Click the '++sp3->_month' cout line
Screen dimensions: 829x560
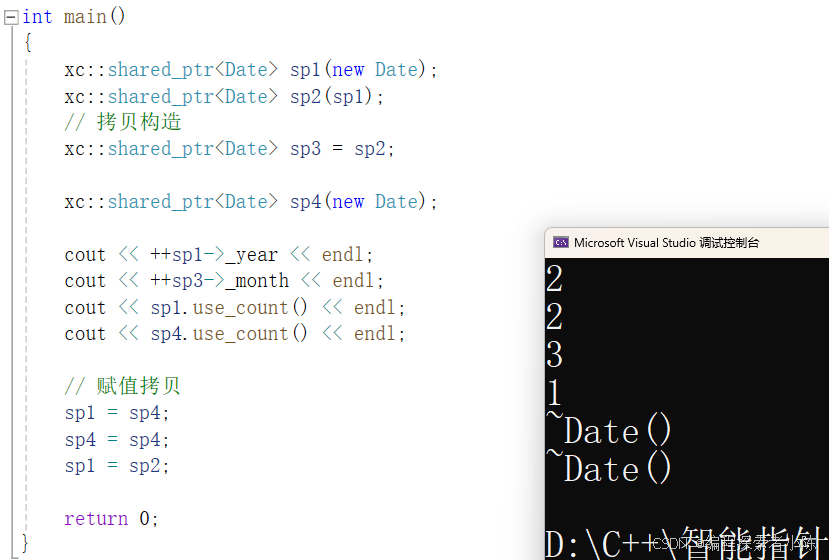coord(224,281)
